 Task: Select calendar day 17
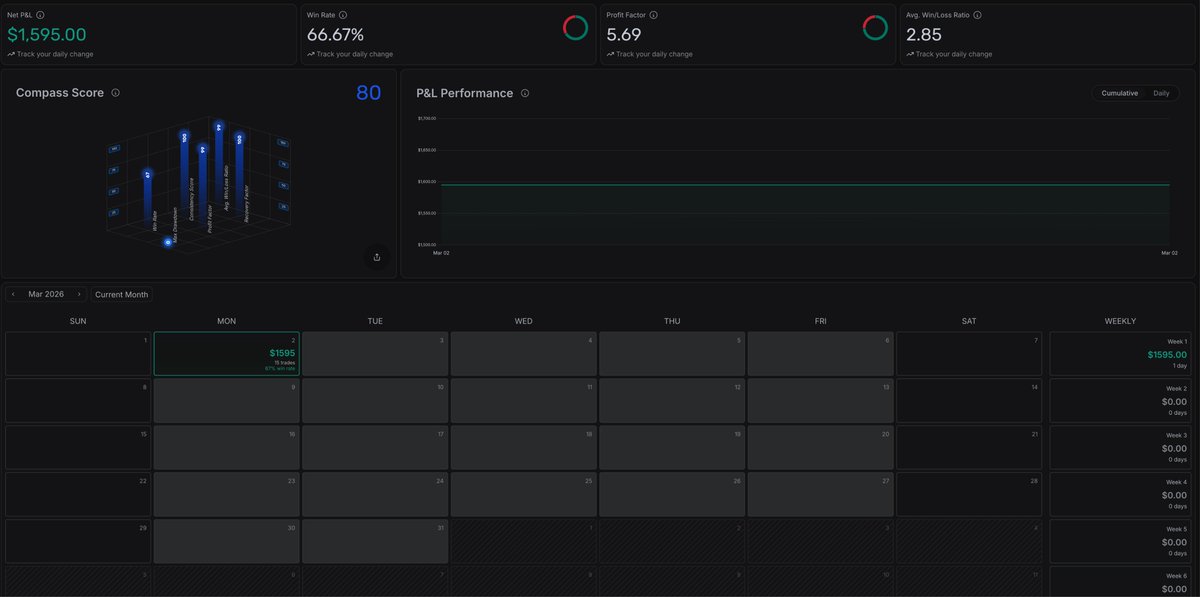pyautogui.click(x=375, y=448)
